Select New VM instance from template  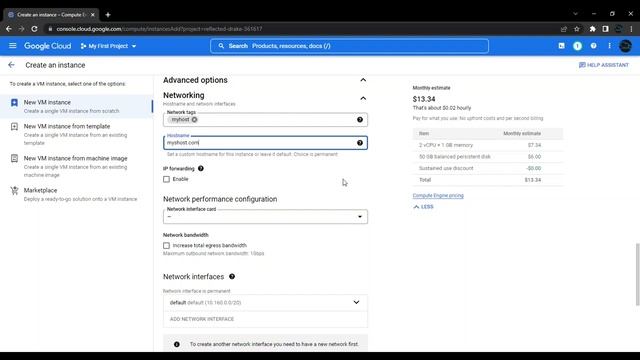point(76,134)
